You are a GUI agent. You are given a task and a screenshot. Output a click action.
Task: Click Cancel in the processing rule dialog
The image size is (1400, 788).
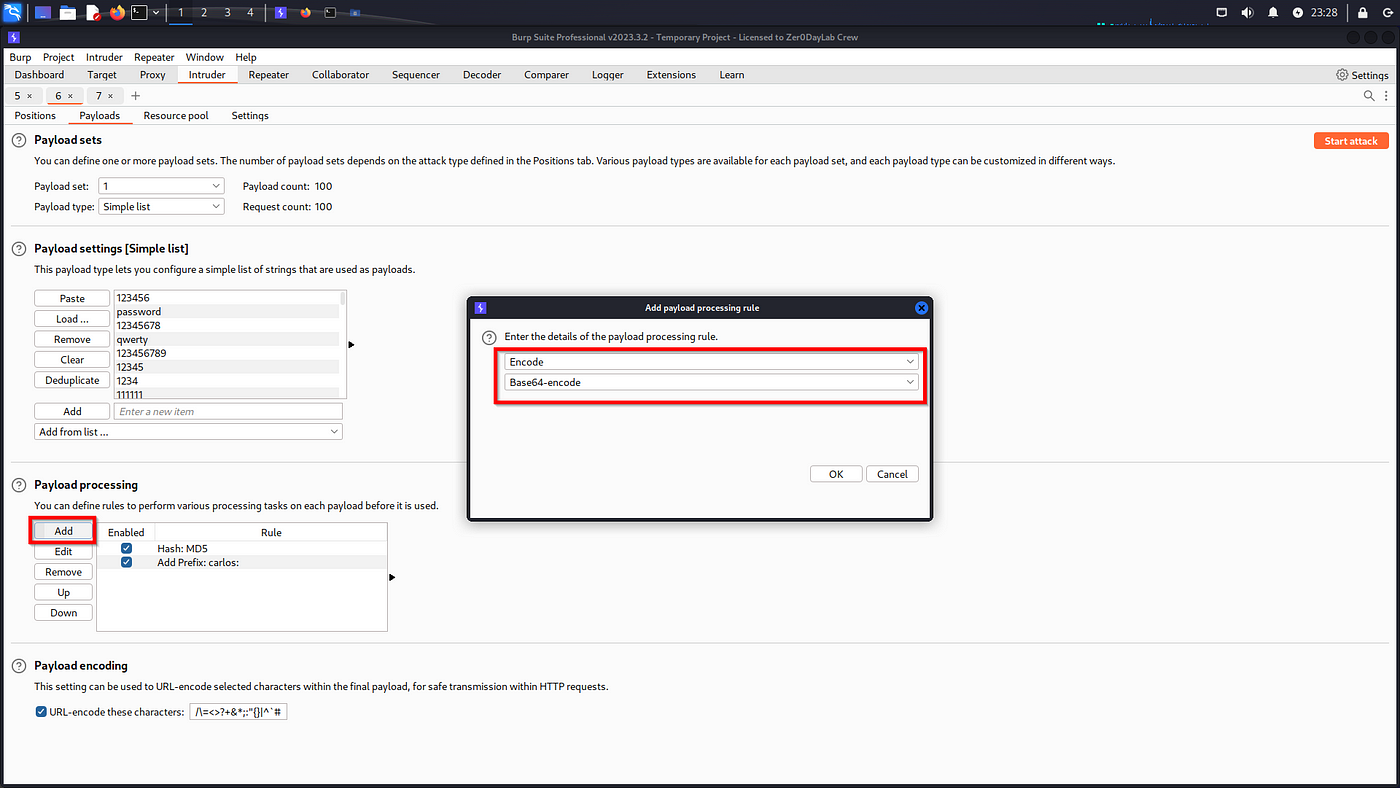pyautogui.click(x=892, y=474)
